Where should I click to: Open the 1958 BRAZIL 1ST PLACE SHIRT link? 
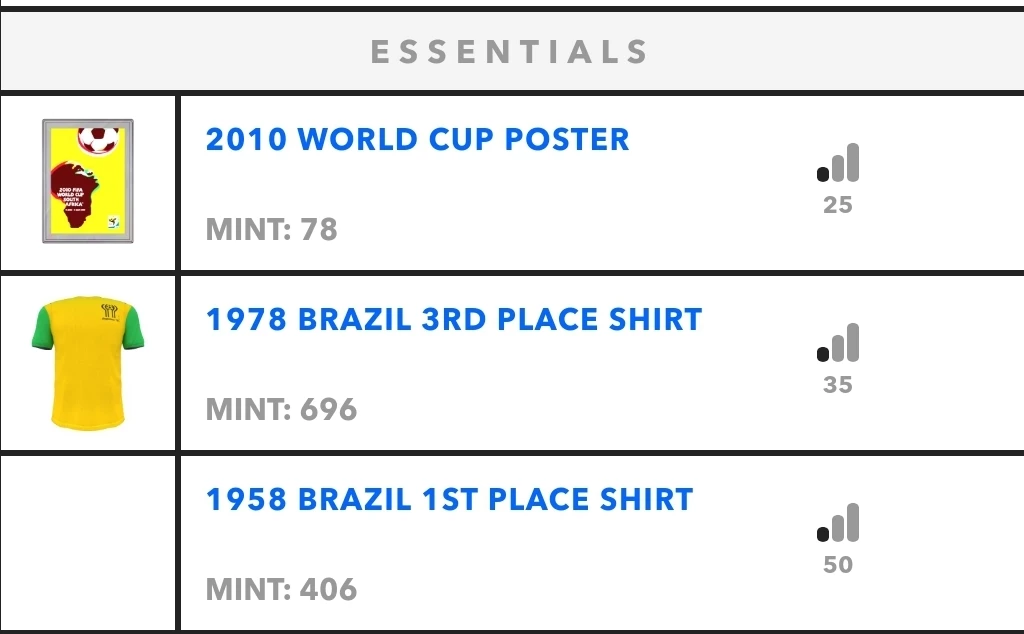point(449,499)
